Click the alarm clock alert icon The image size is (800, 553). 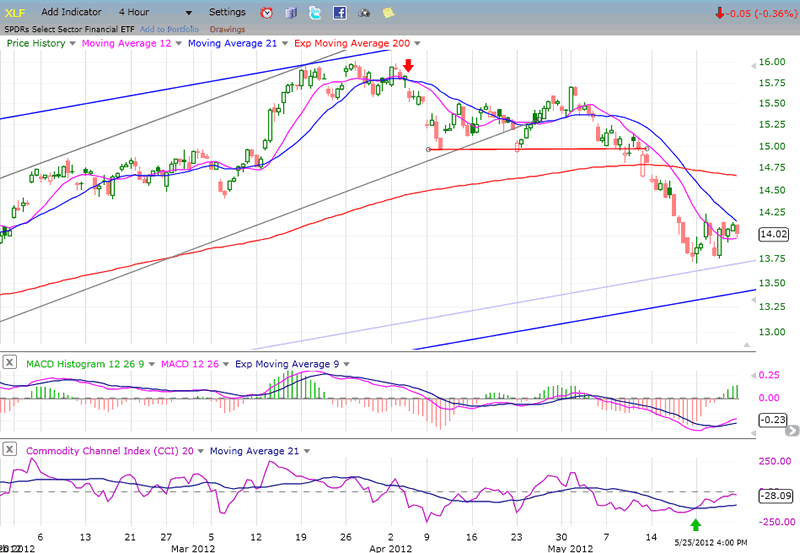[267, 13]
